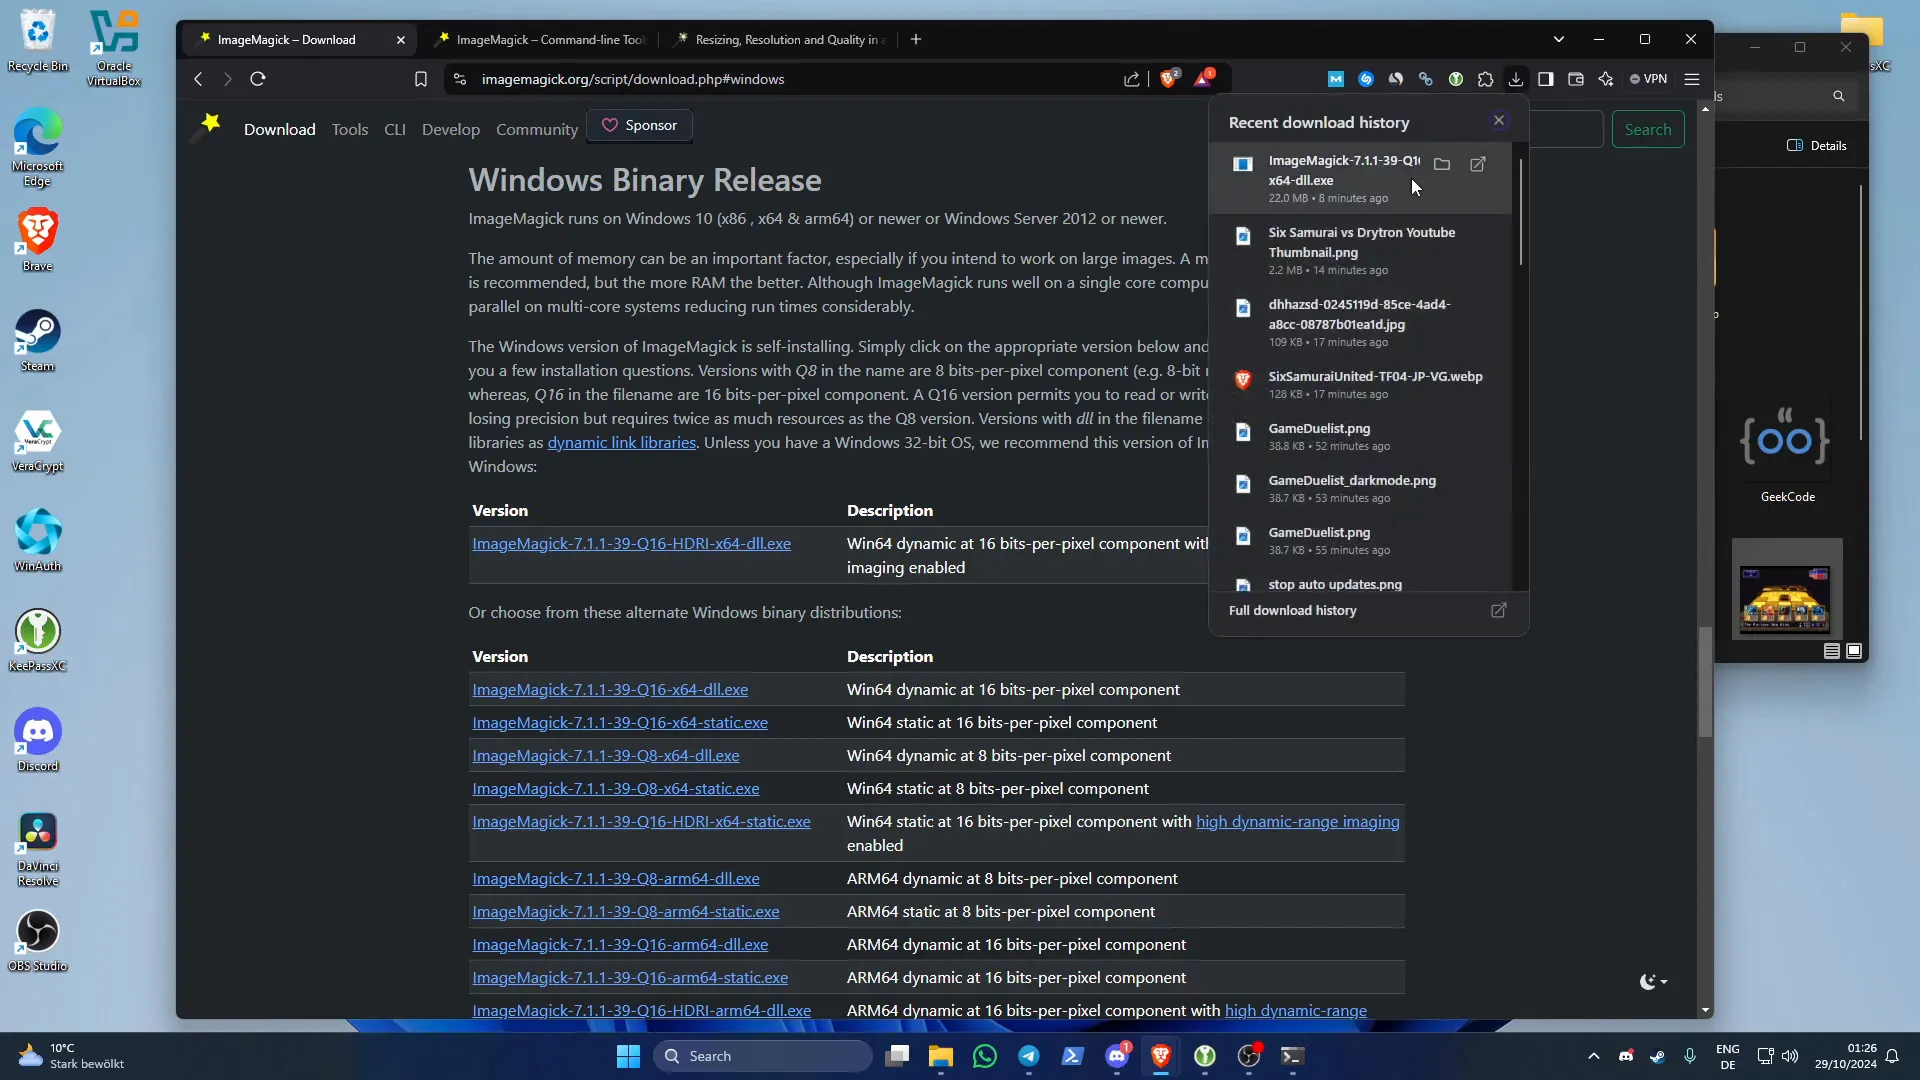Open the Brave hamburger main menu
1920x1080 pixels.
click(1692, 79)
